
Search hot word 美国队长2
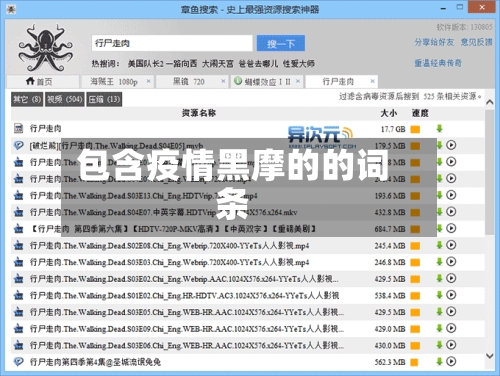pyautogui.click(x=145, y=64)
